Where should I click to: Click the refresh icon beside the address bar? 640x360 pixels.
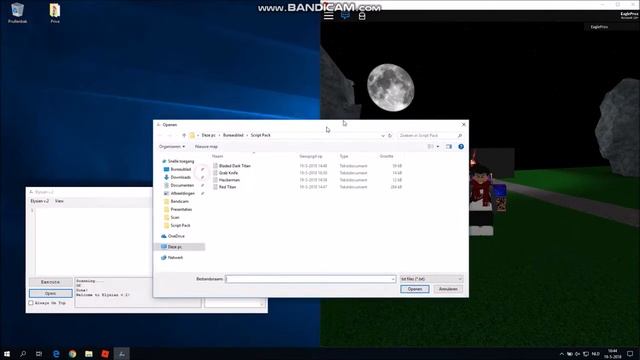(x=390, y=135)
